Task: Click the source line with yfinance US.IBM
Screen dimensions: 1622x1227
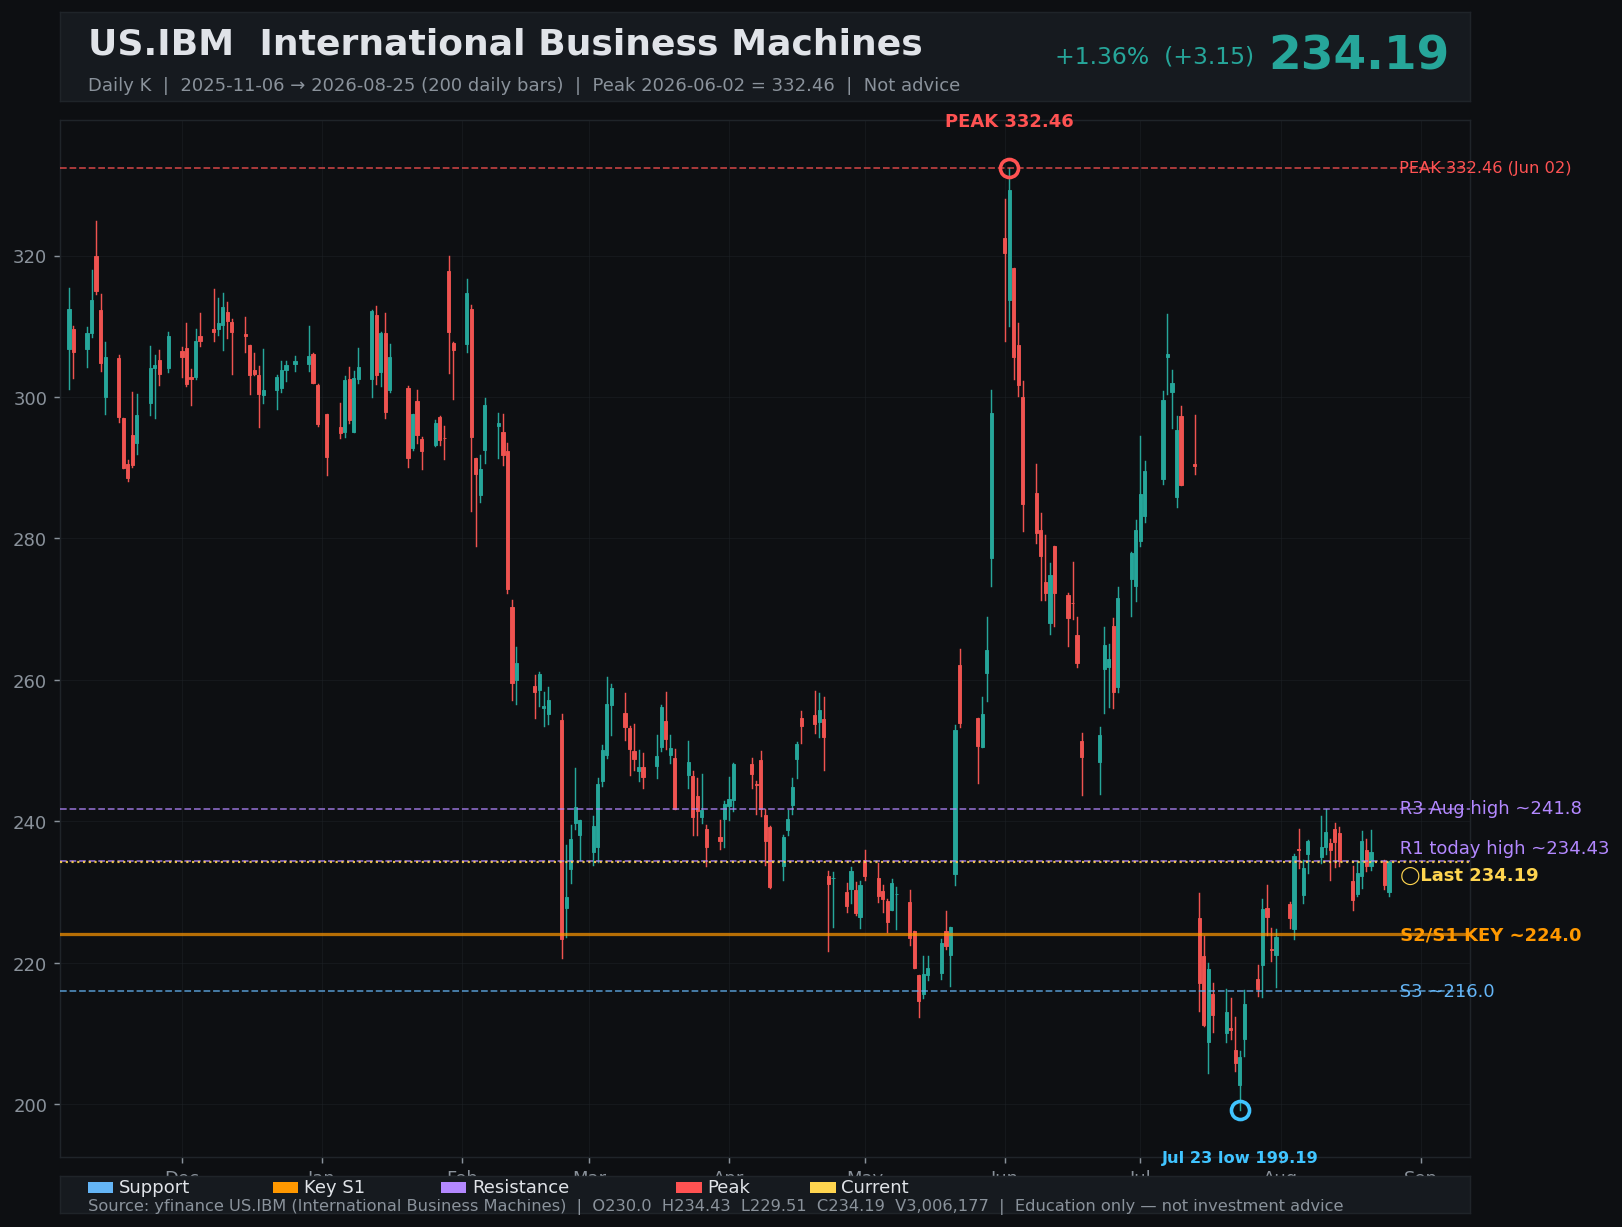Action: (x=715, y=1206)
